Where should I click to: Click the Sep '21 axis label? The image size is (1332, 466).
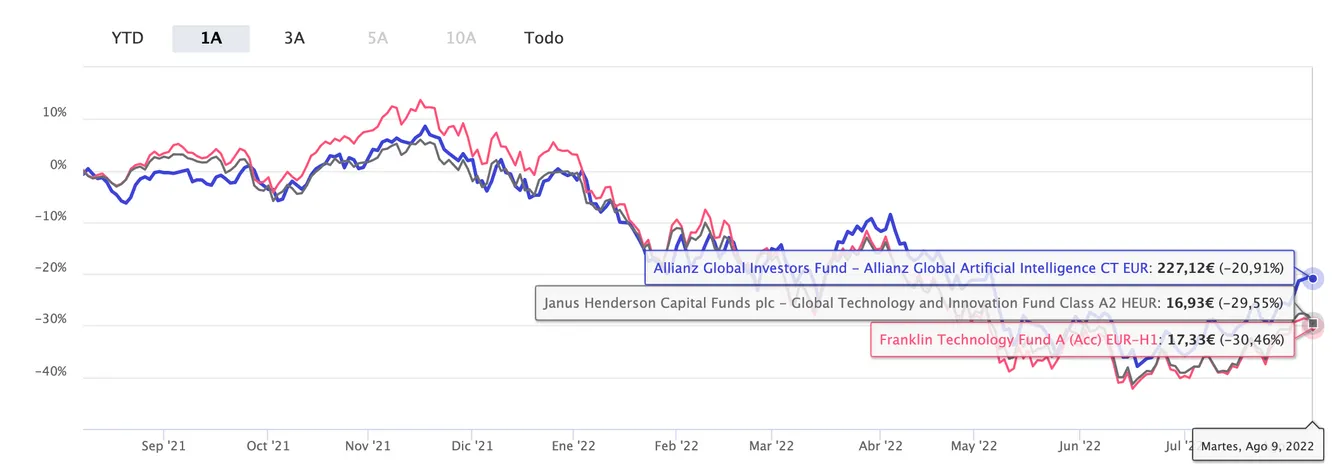pyautogui.click(x=164, y=446)
